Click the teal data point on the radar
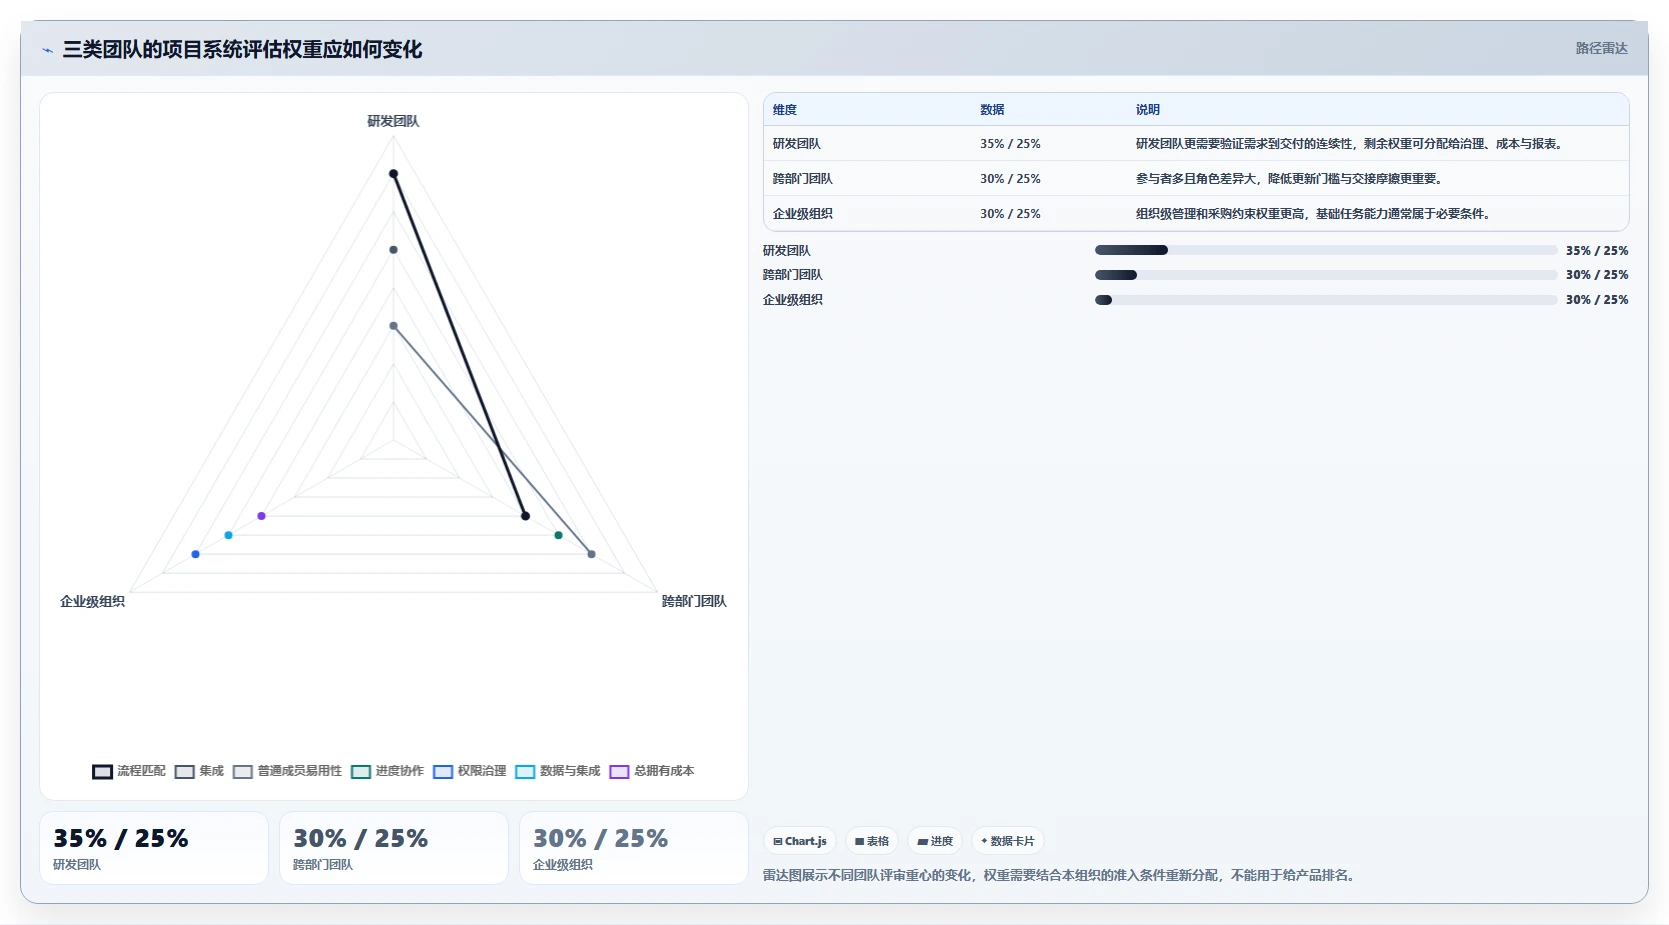The image size is (1669, 925). click(558, 535)
